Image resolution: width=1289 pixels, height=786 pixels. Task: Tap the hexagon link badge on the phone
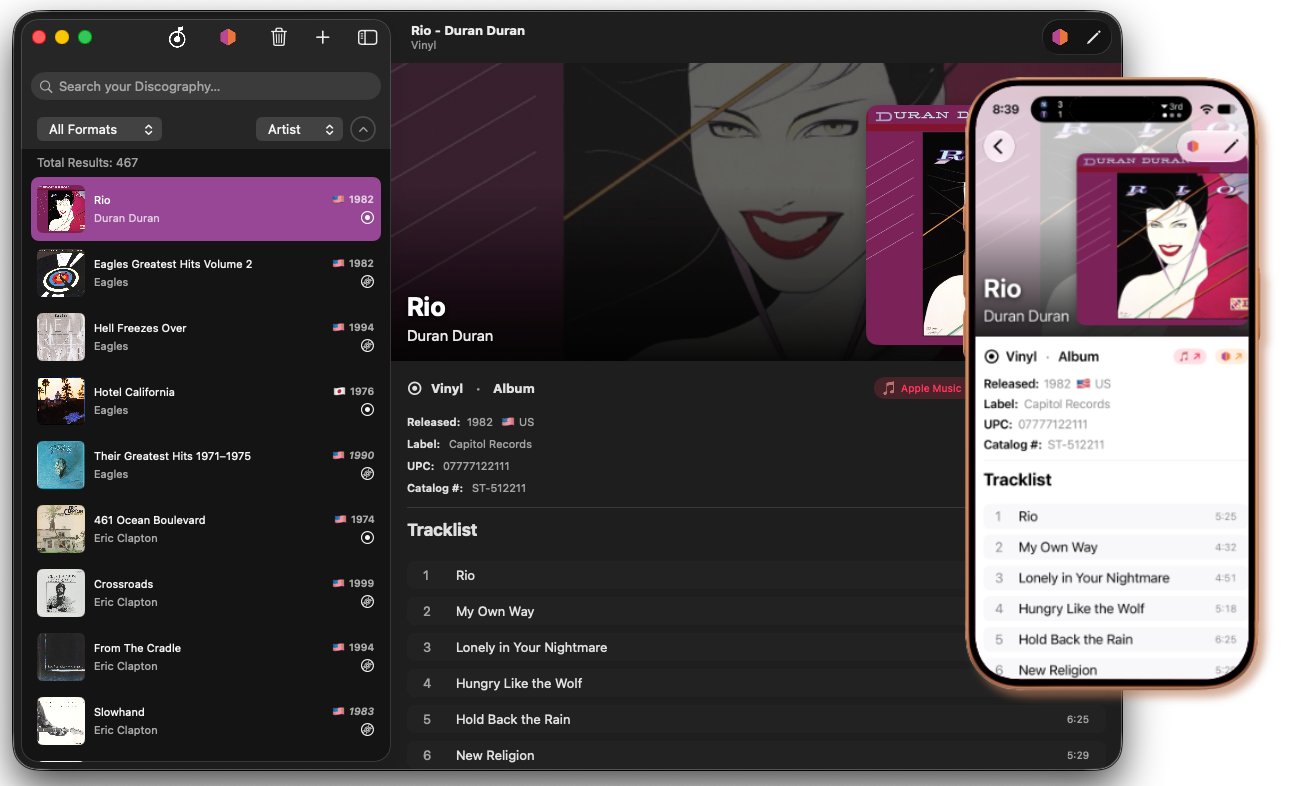(1231, 356)
